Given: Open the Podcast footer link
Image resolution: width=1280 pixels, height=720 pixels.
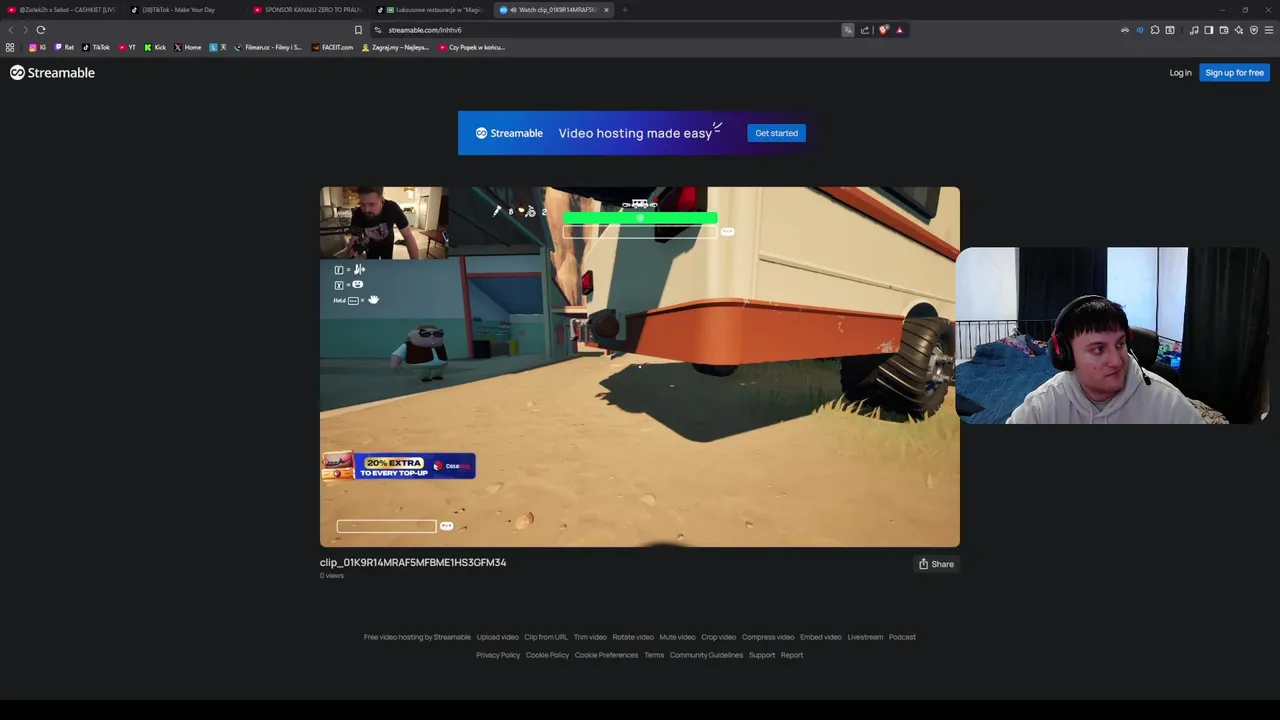Looking at the screenshot, I should coord(902,637).
